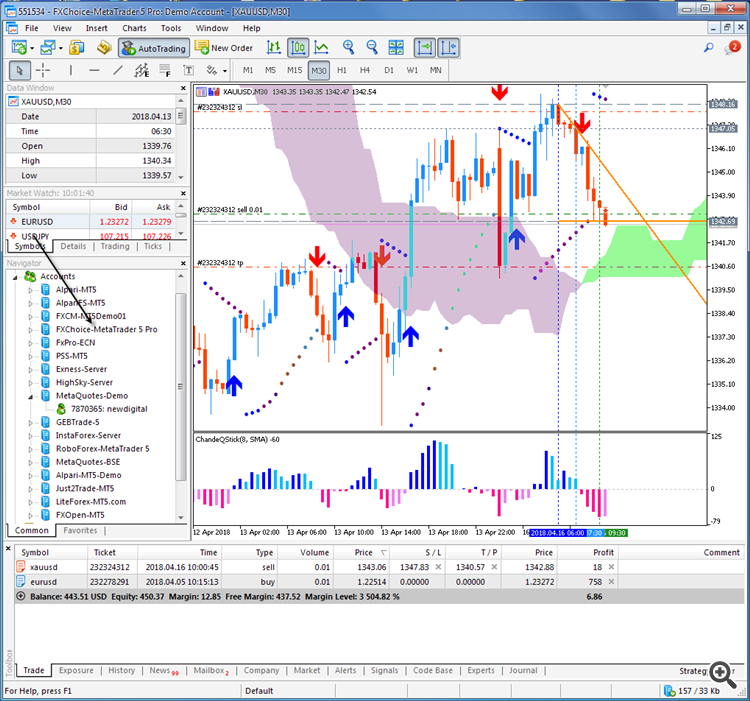Click the New Order button
This screenshot has height=701, width=750.
point(223,48)
